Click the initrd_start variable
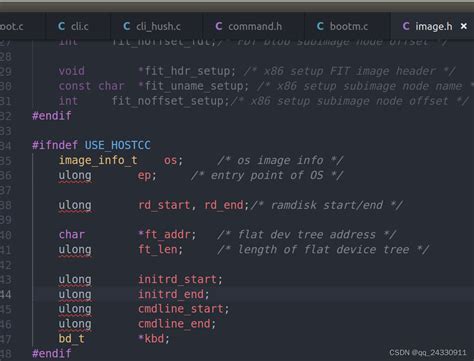 [177, 279]
